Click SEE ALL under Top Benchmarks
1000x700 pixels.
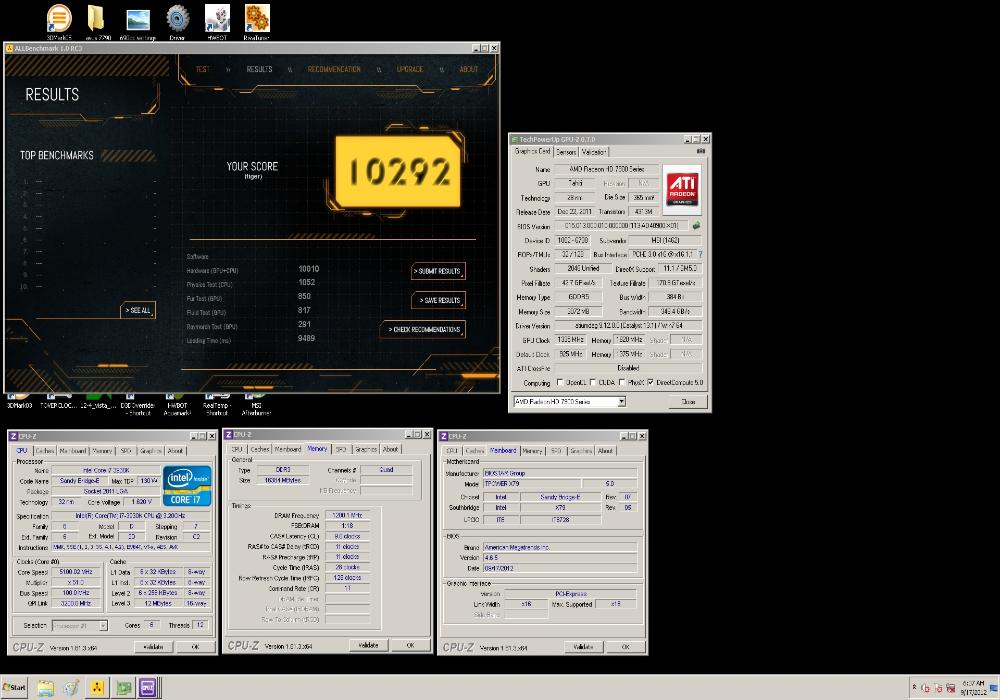point(138,310)
